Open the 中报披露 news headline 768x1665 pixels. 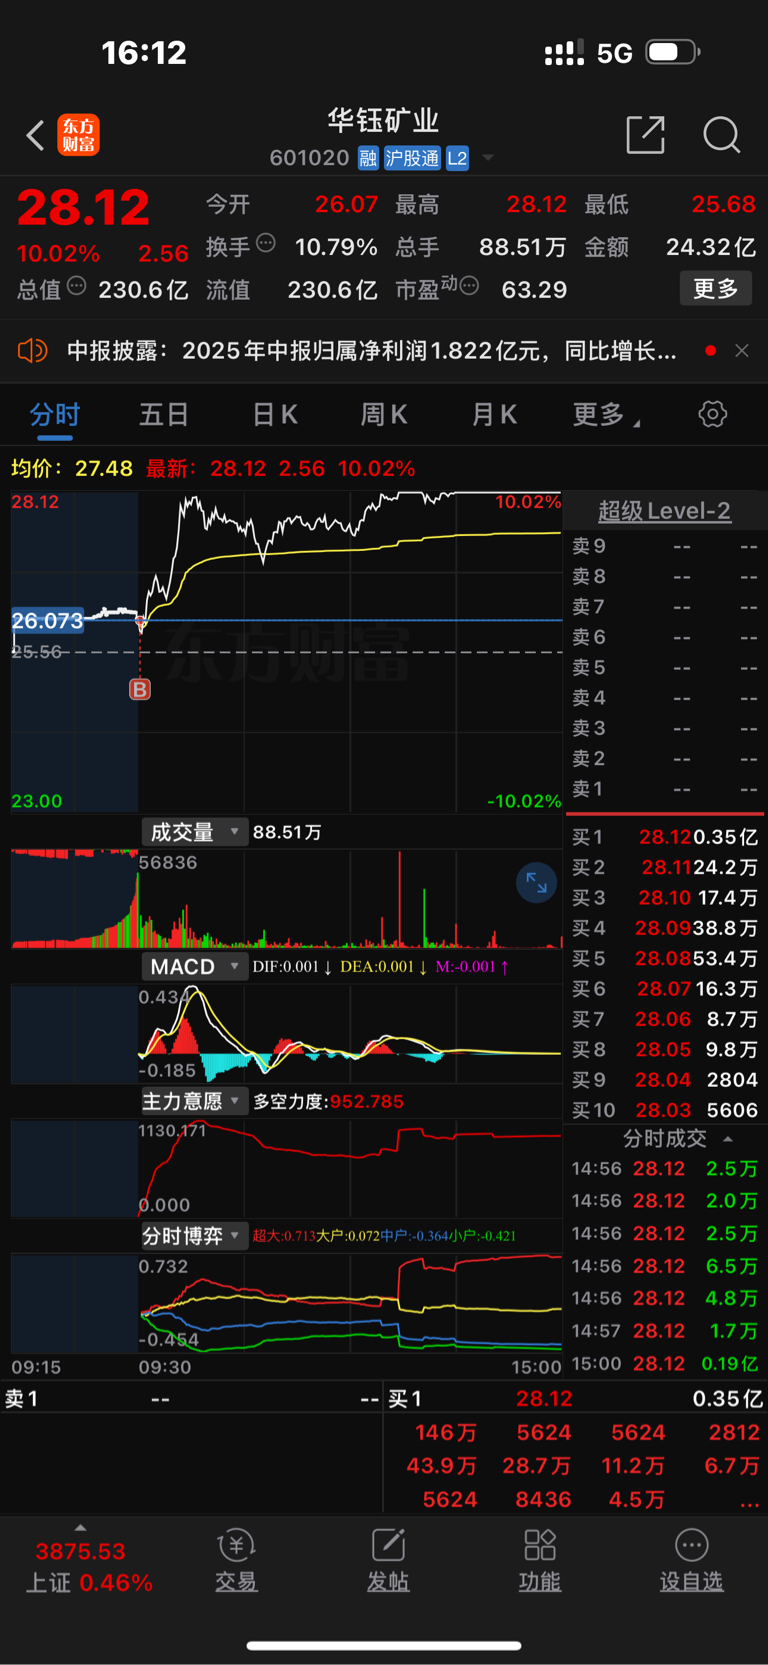coord(371,351)
